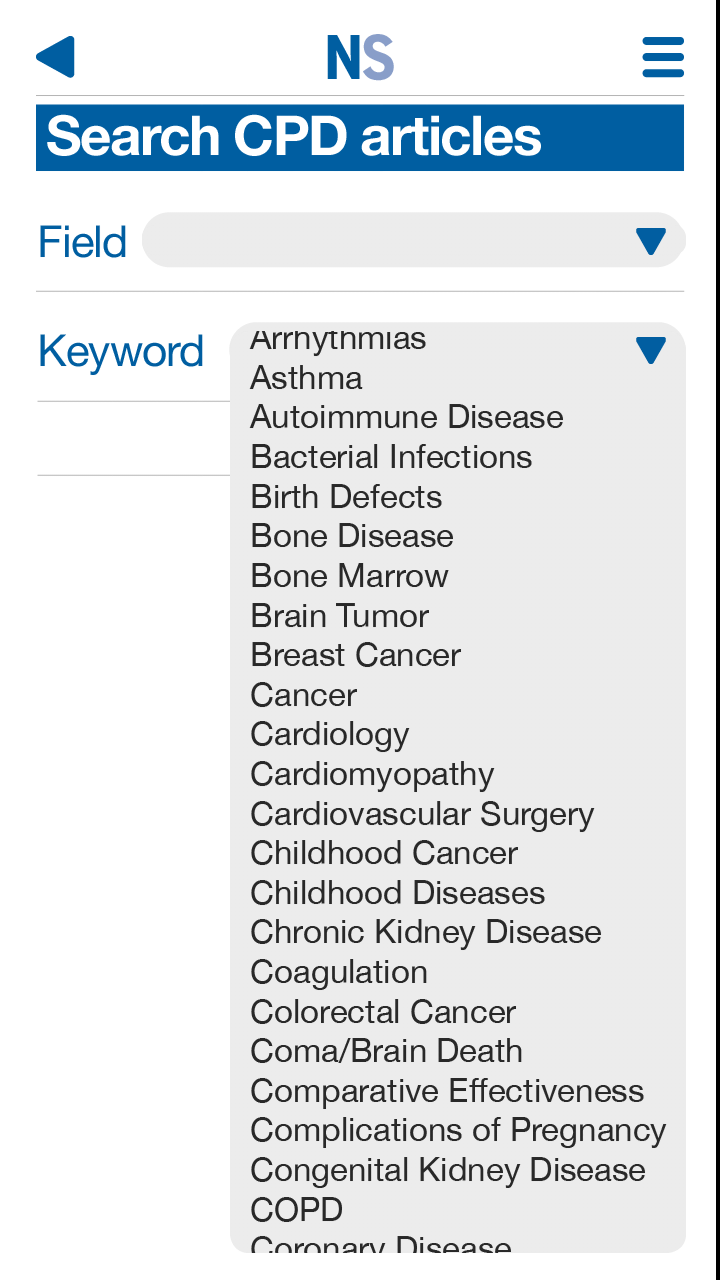Select Breast Cancer keyword
Image resolution: width=720 pixels, height=1280 pixels.
[x=355, y=655]
